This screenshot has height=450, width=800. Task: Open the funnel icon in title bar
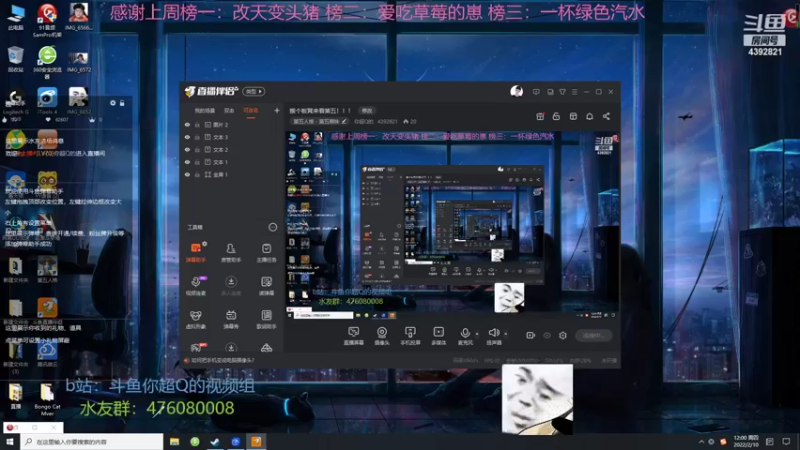click(562, 92)
